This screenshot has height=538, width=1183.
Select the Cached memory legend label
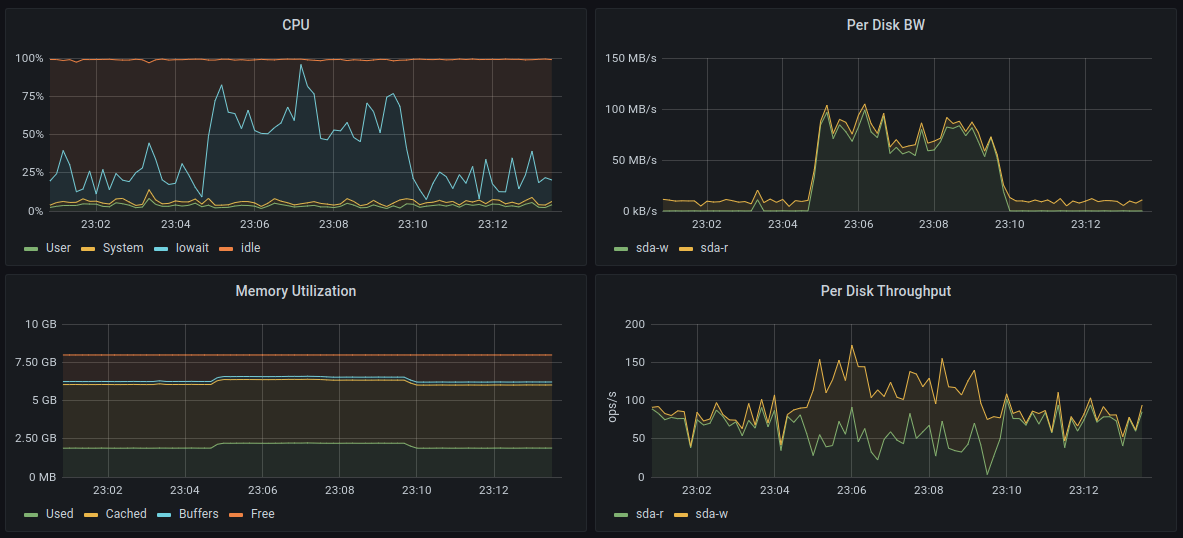[126, 514]
